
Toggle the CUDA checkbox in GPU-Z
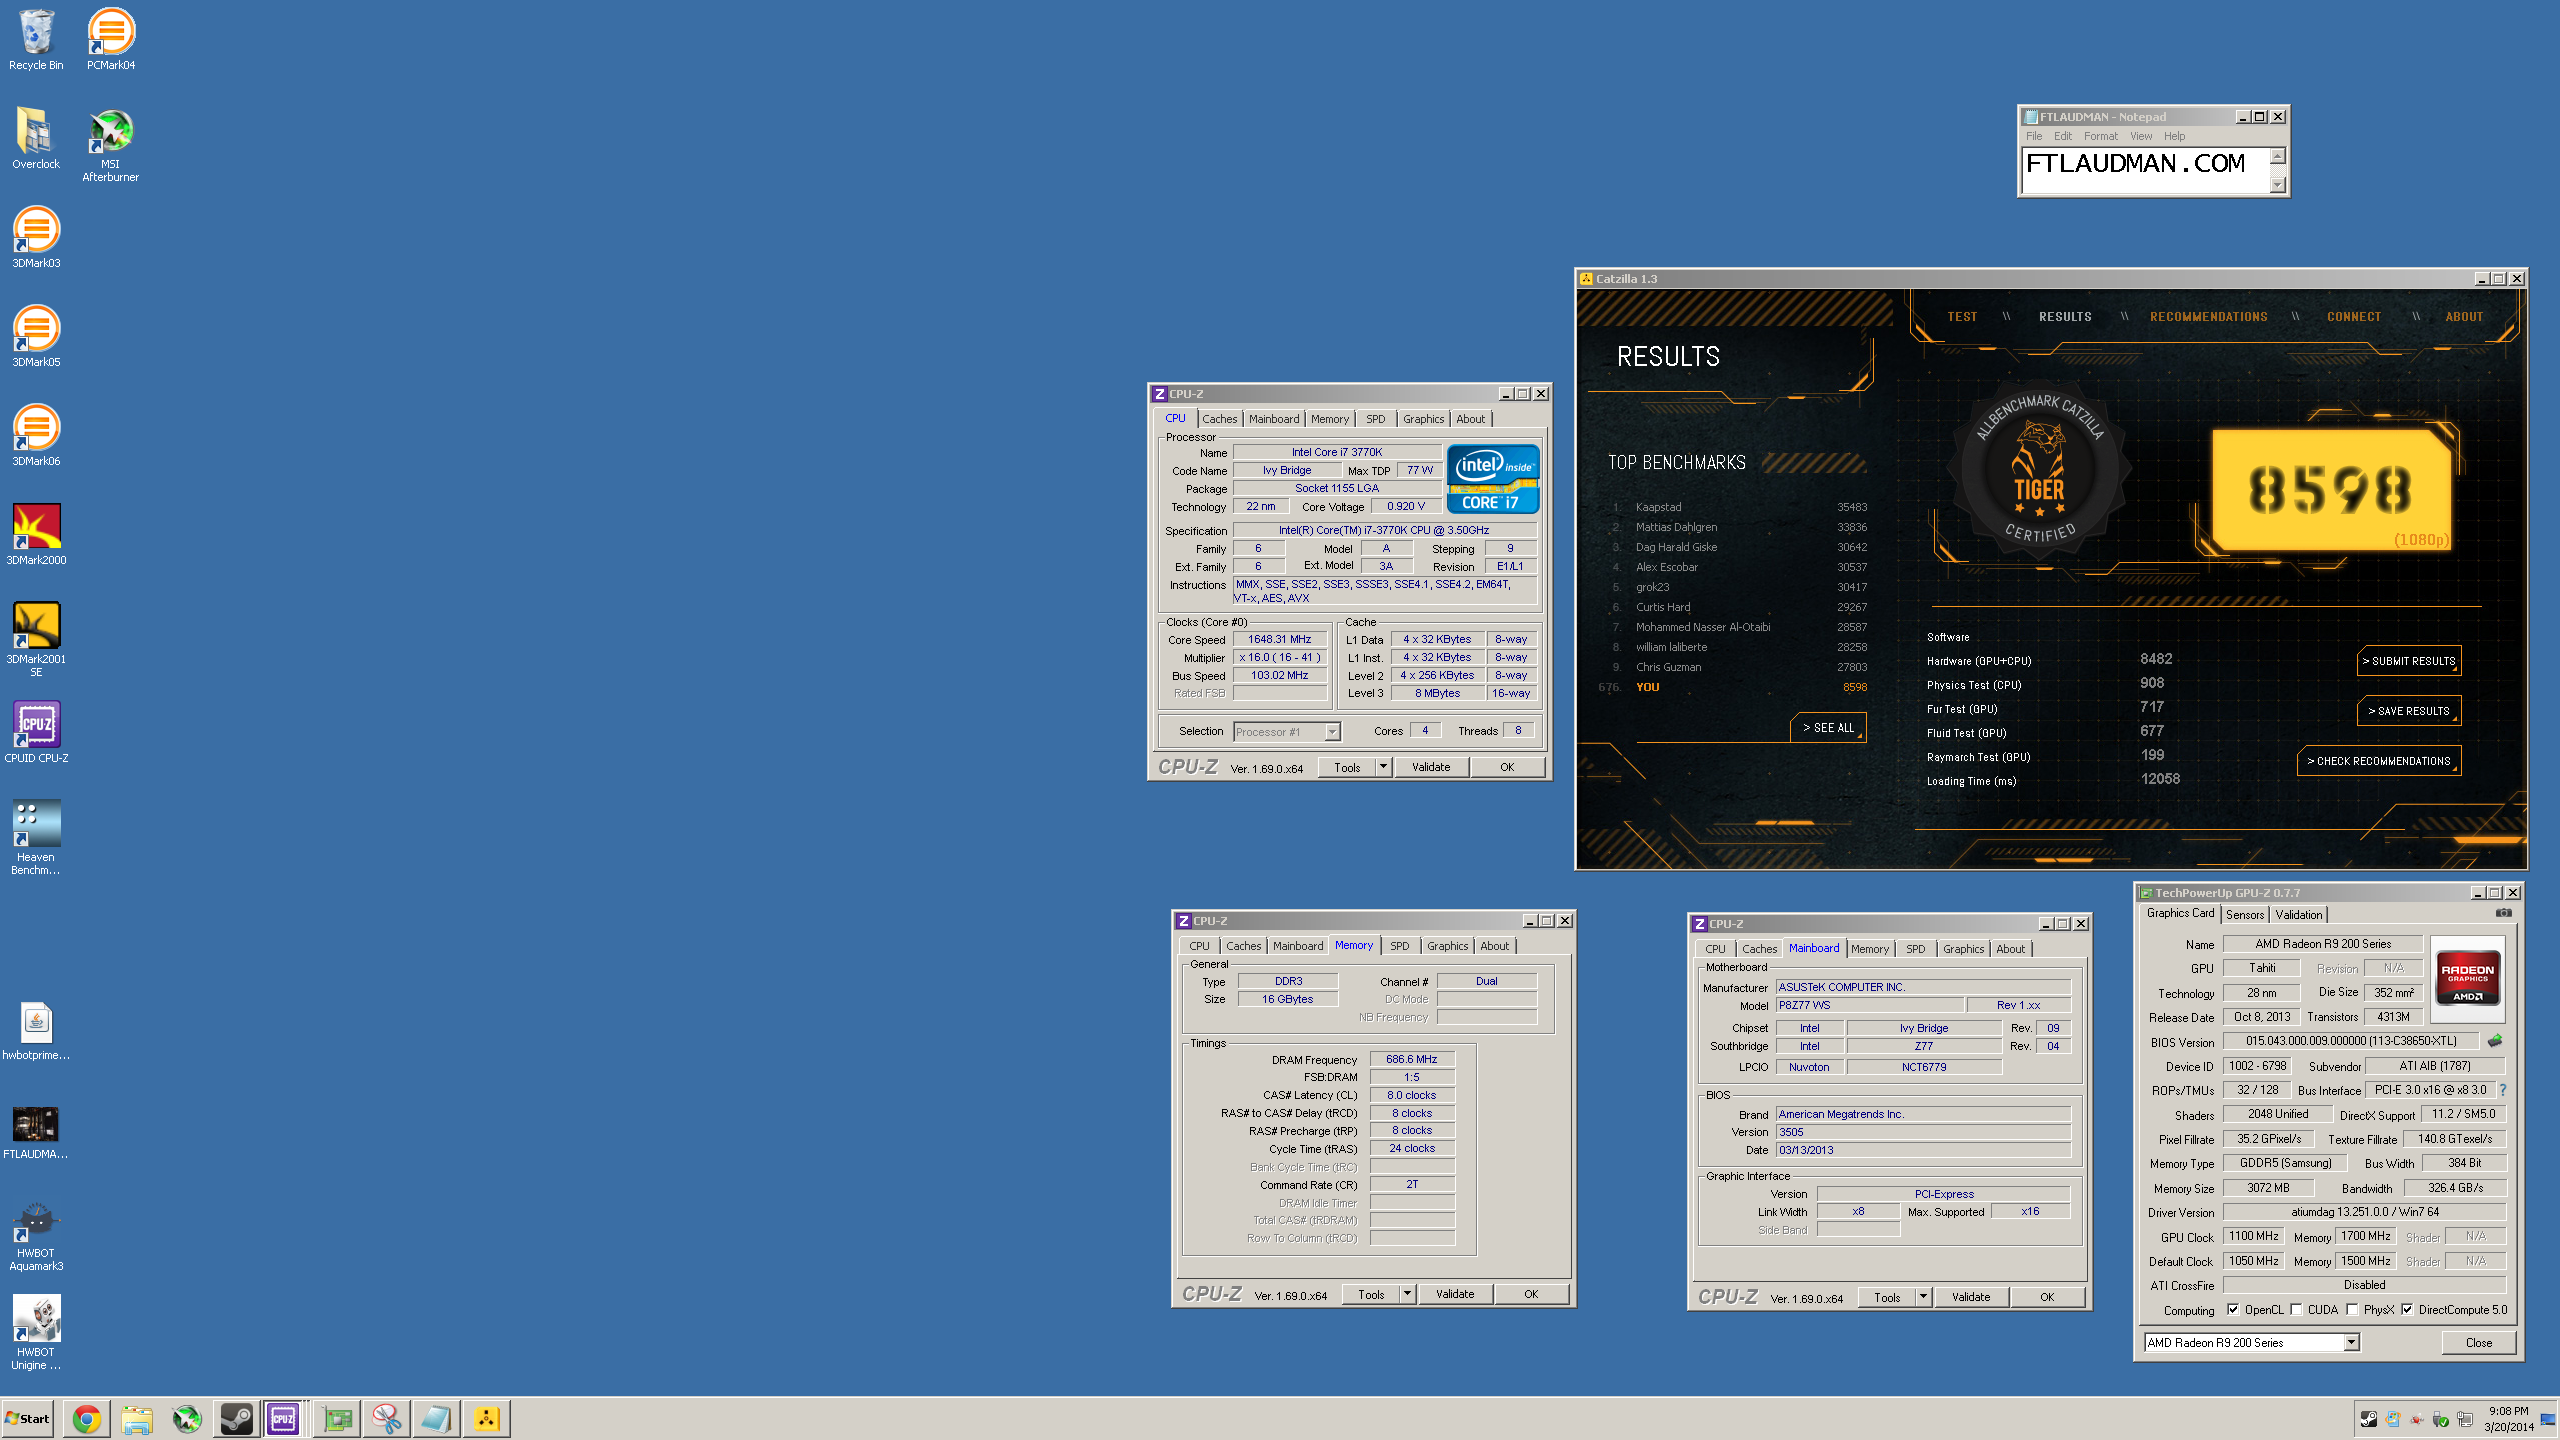2296,1310
